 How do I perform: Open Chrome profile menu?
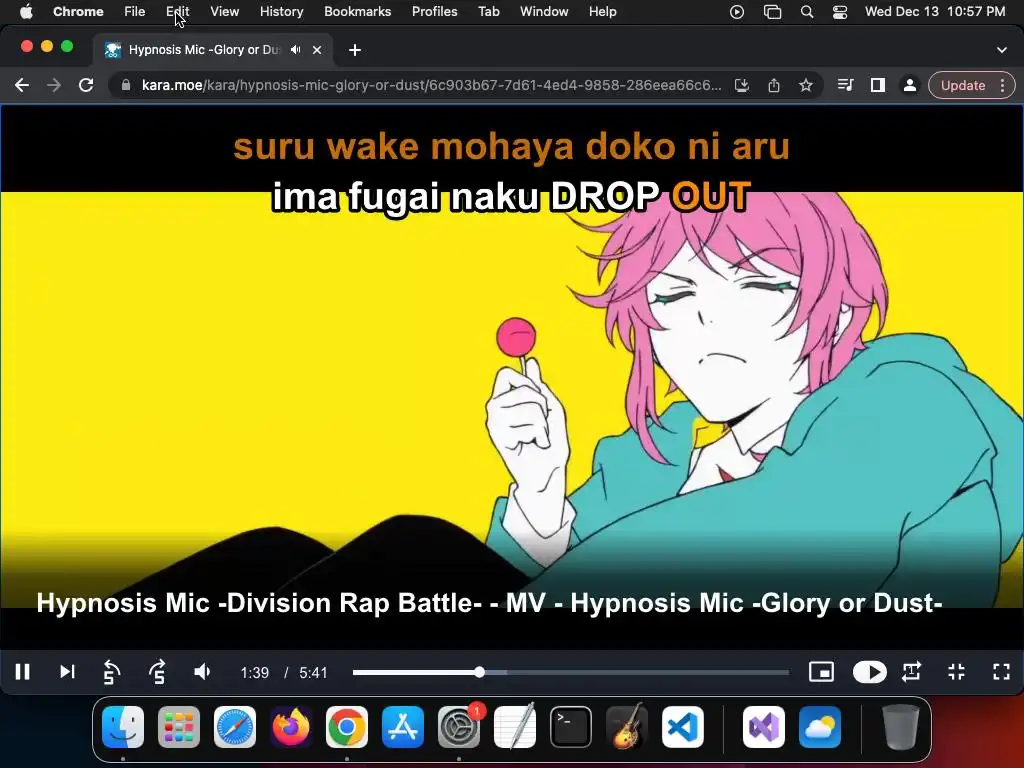(910, 86)
